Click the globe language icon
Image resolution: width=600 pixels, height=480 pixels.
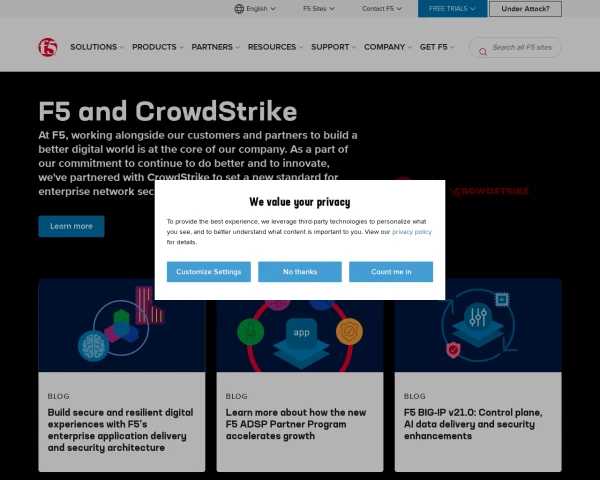pyautogui.click(x=239, y=8)
